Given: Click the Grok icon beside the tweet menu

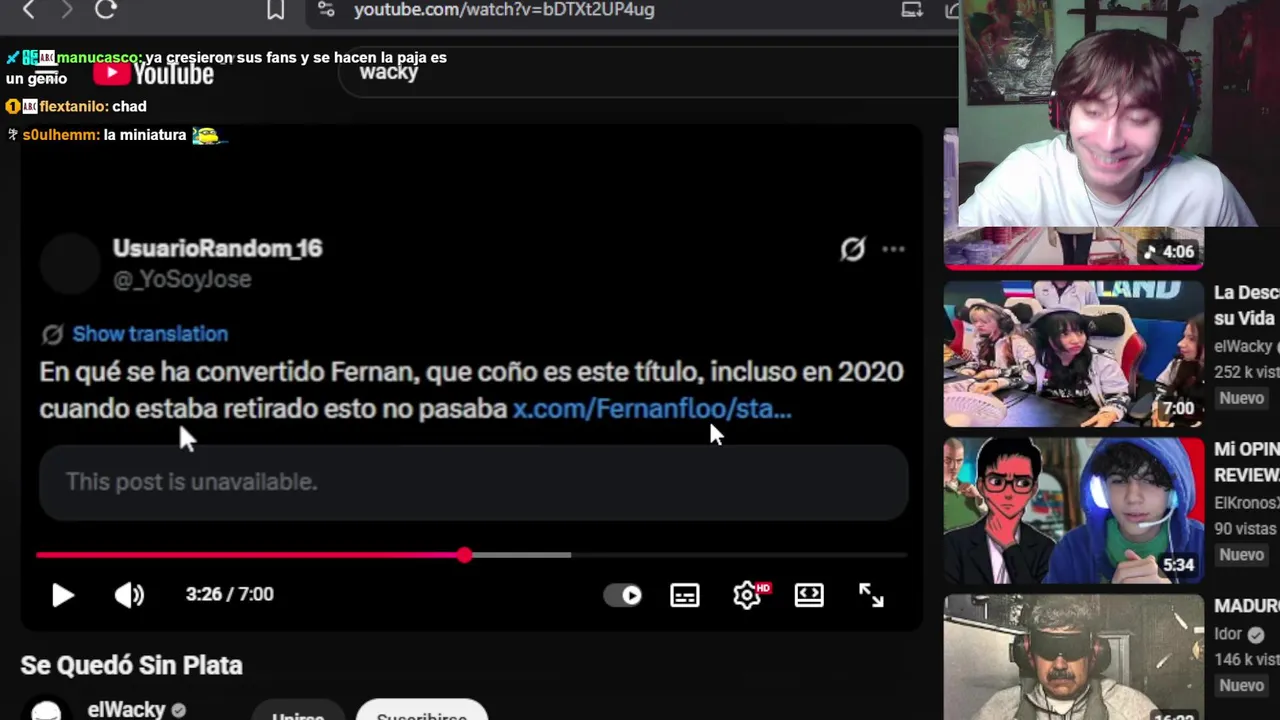Looking at the screenshot, I should click(852, 249).
